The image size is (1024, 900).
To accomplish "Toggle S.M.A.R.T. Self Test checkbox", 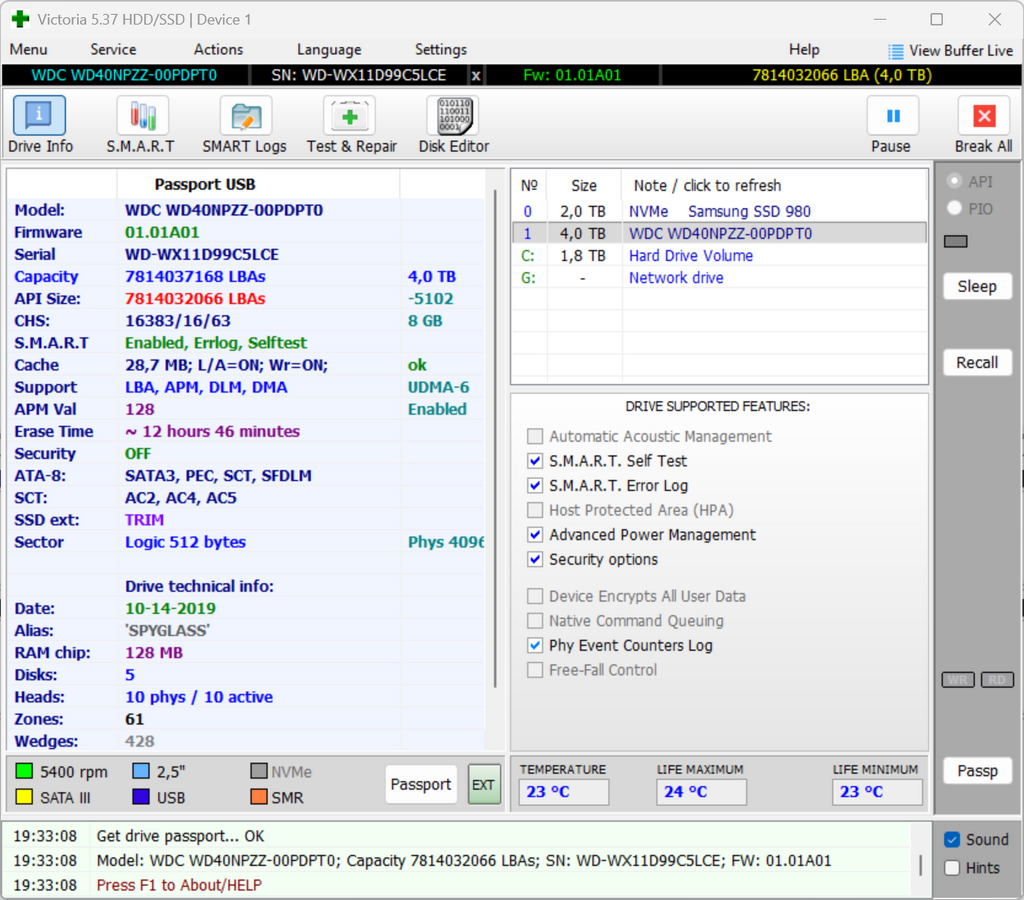I will 535,461.
